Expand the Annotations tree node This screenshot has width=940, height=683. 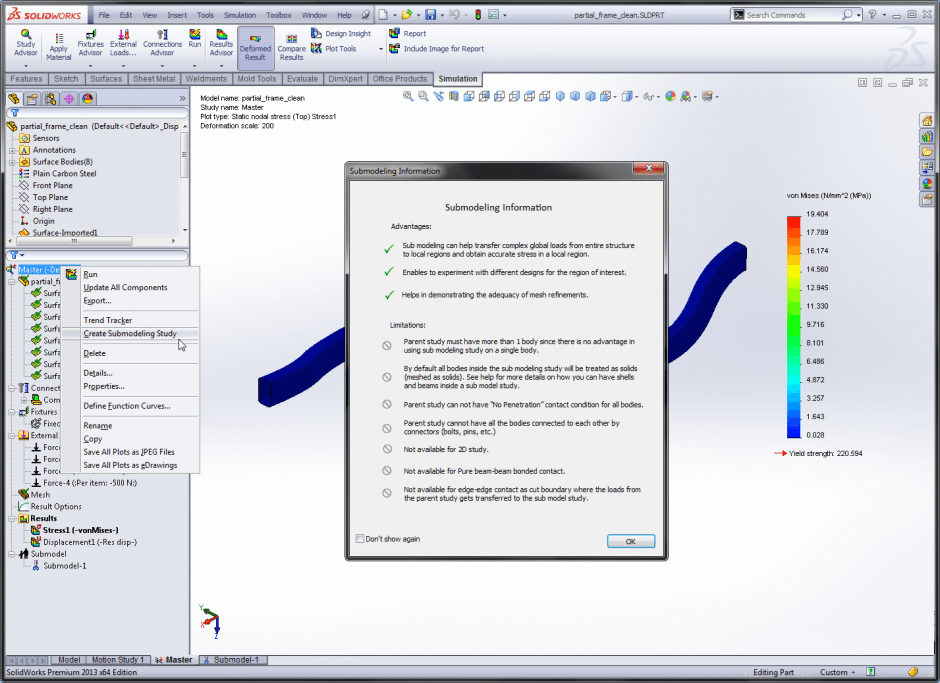point(12,150)
